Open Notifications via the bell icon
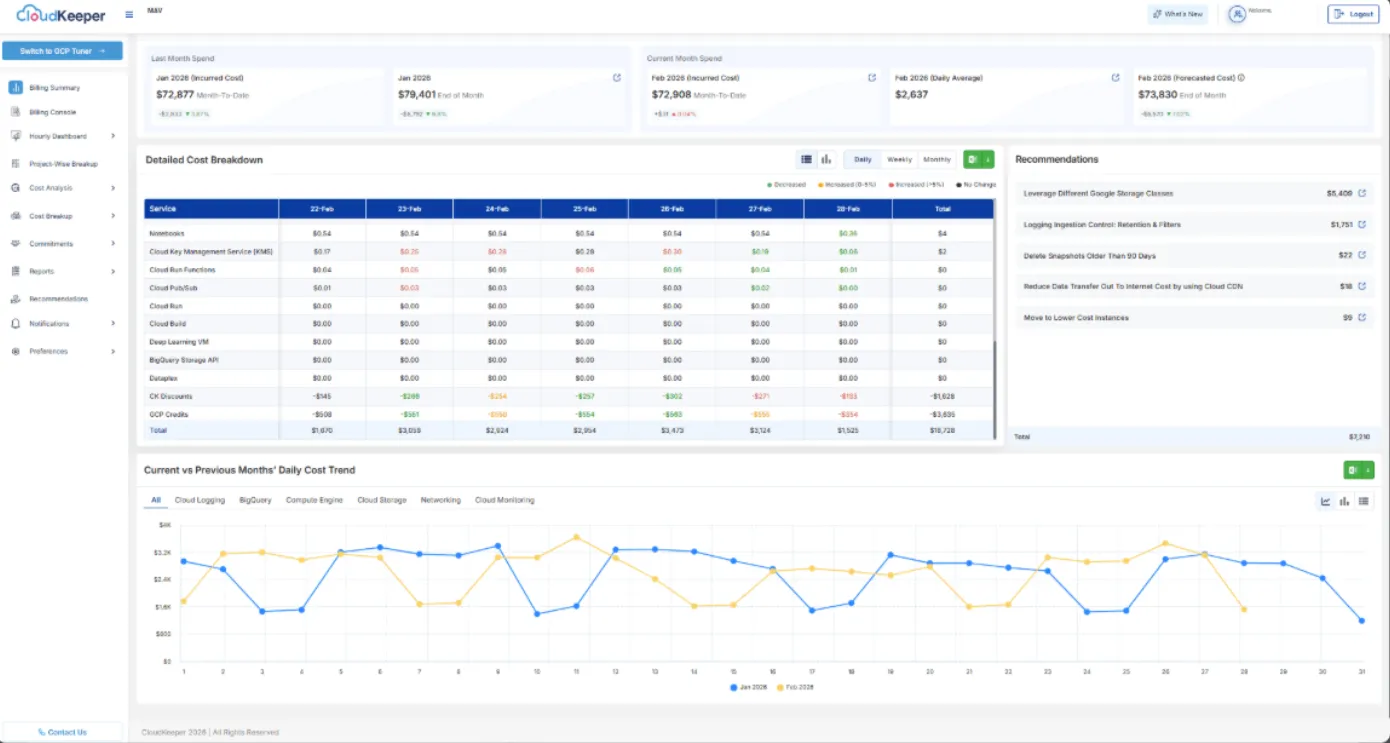Viewport: 1390px width, 743px height. pos(16,323)
